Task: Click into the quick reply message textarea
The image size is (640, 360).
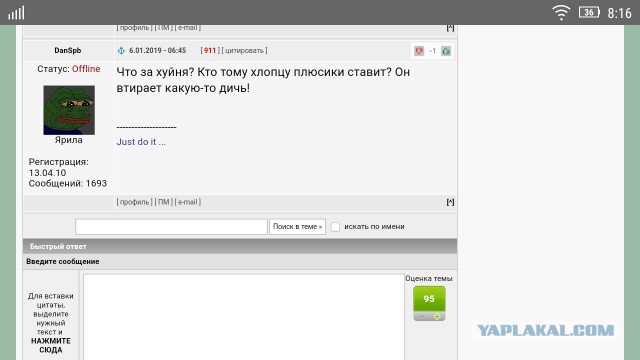Action: [x=244, y=317]
